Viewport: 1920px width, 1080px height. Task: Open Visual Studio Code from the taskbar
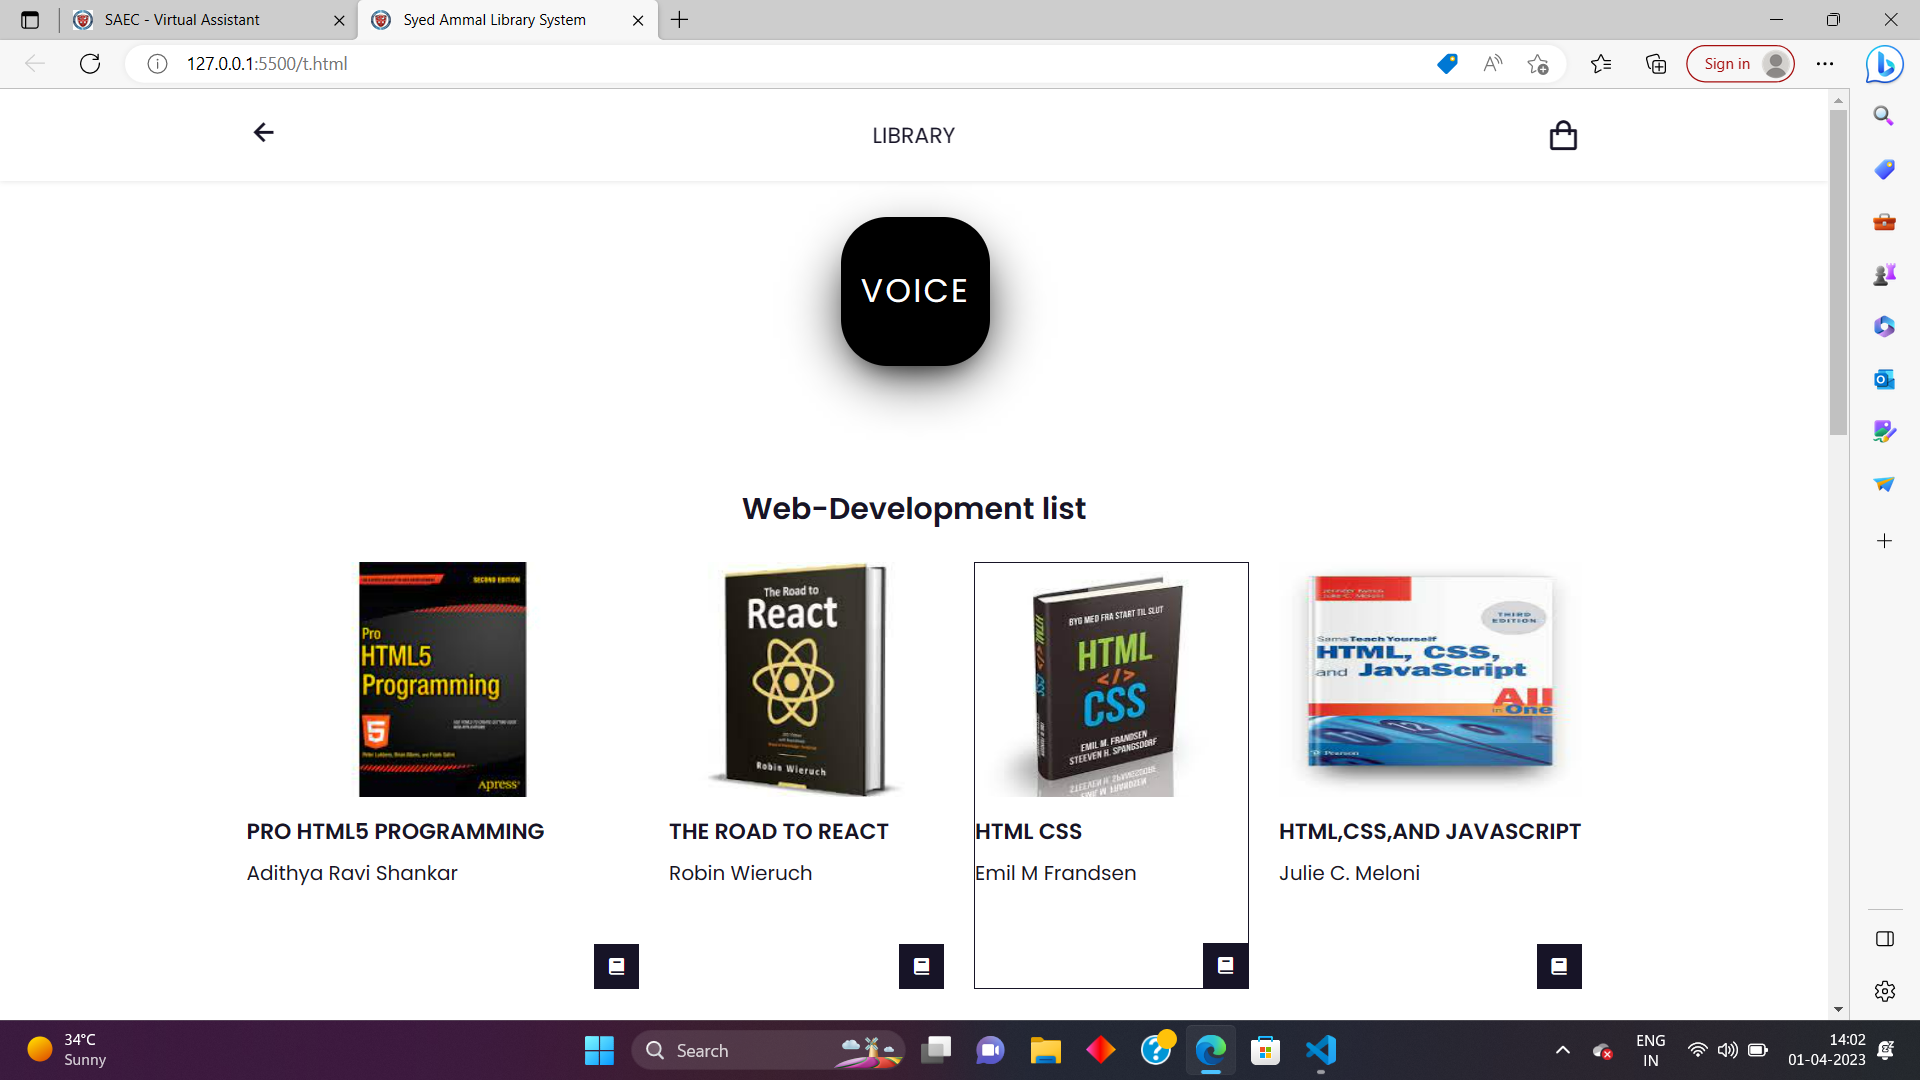1320,1050
